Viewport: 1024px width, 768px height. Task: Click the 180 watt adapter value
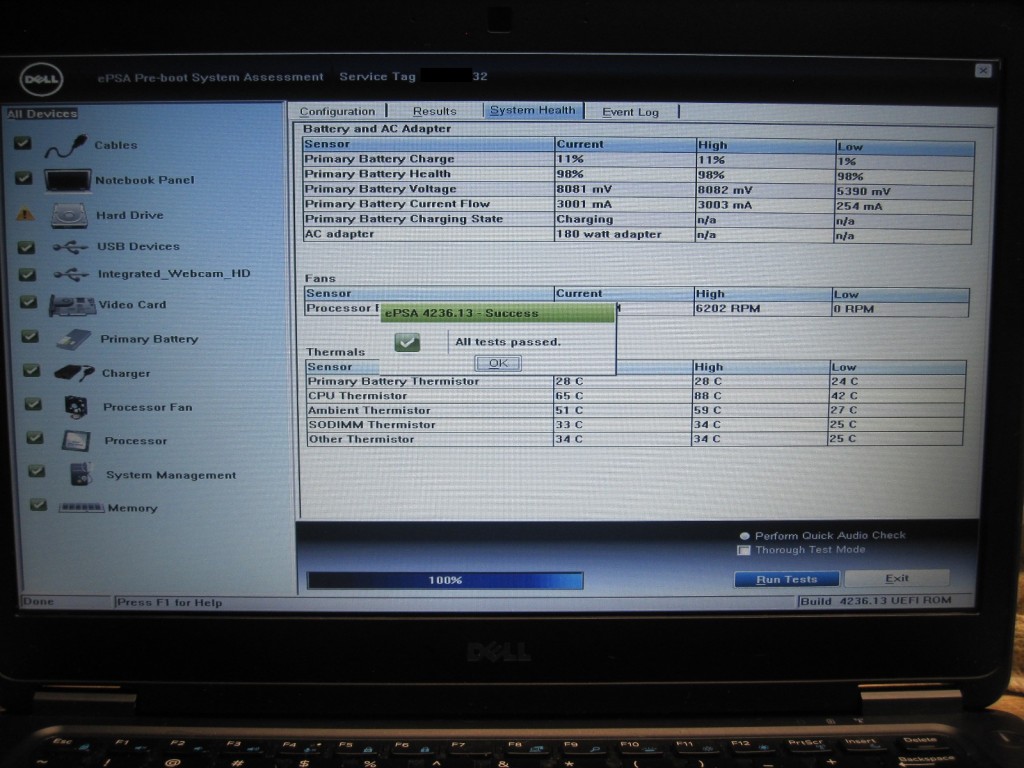(x=609, y=234)
